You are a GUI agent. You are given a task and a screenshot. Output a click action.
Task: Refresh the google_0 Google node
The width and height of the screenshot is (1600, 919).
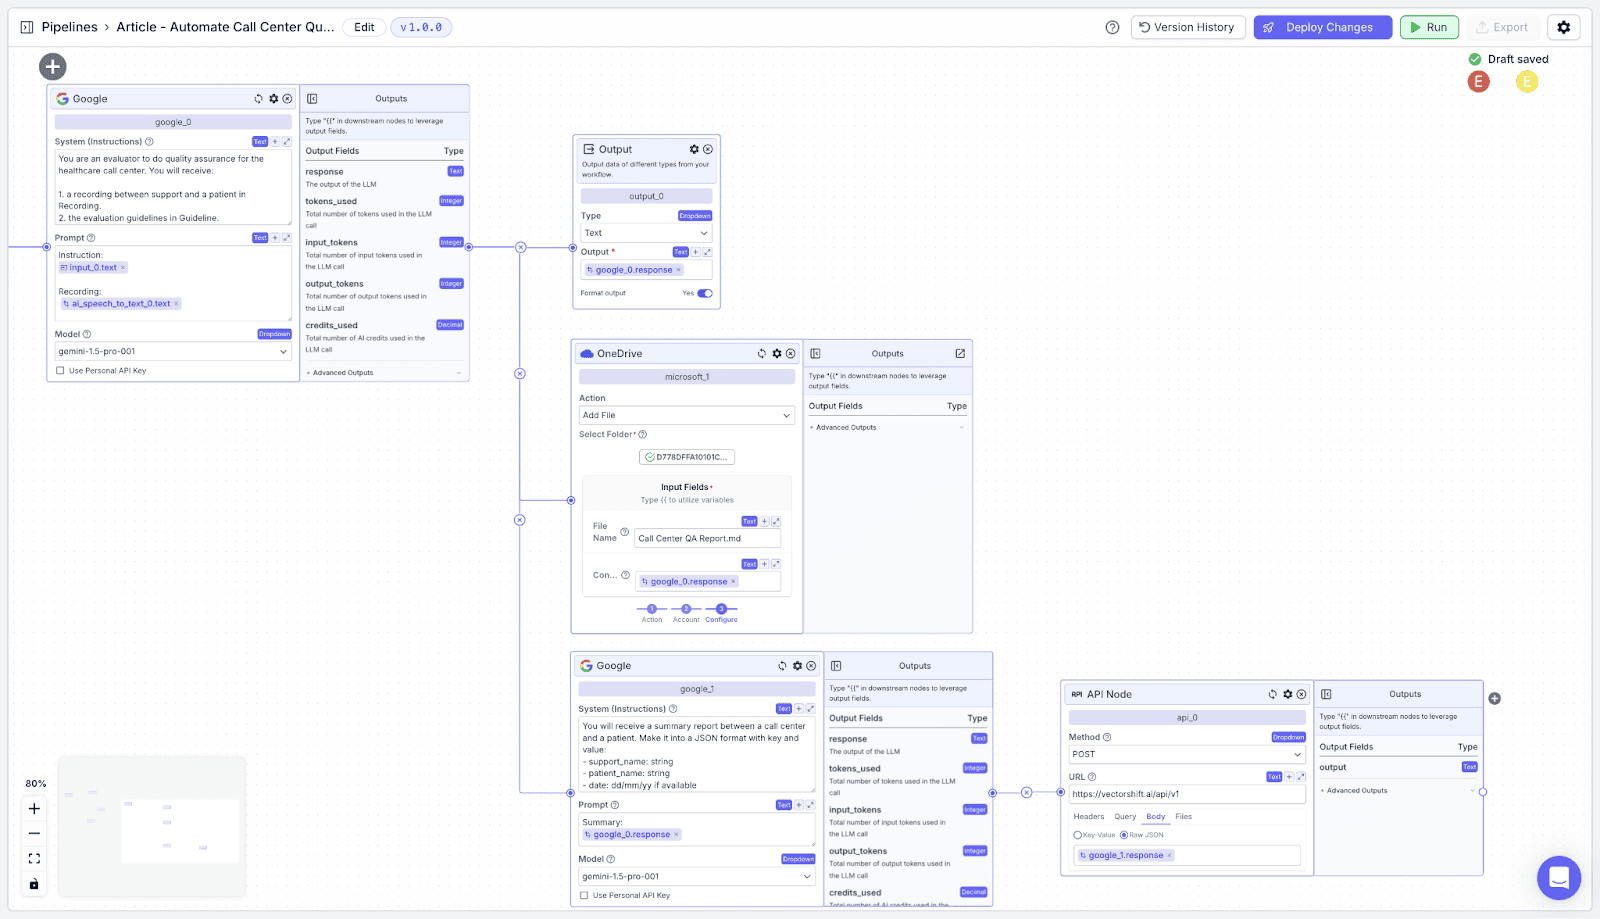pyautogui.click(x=258, y=99)
